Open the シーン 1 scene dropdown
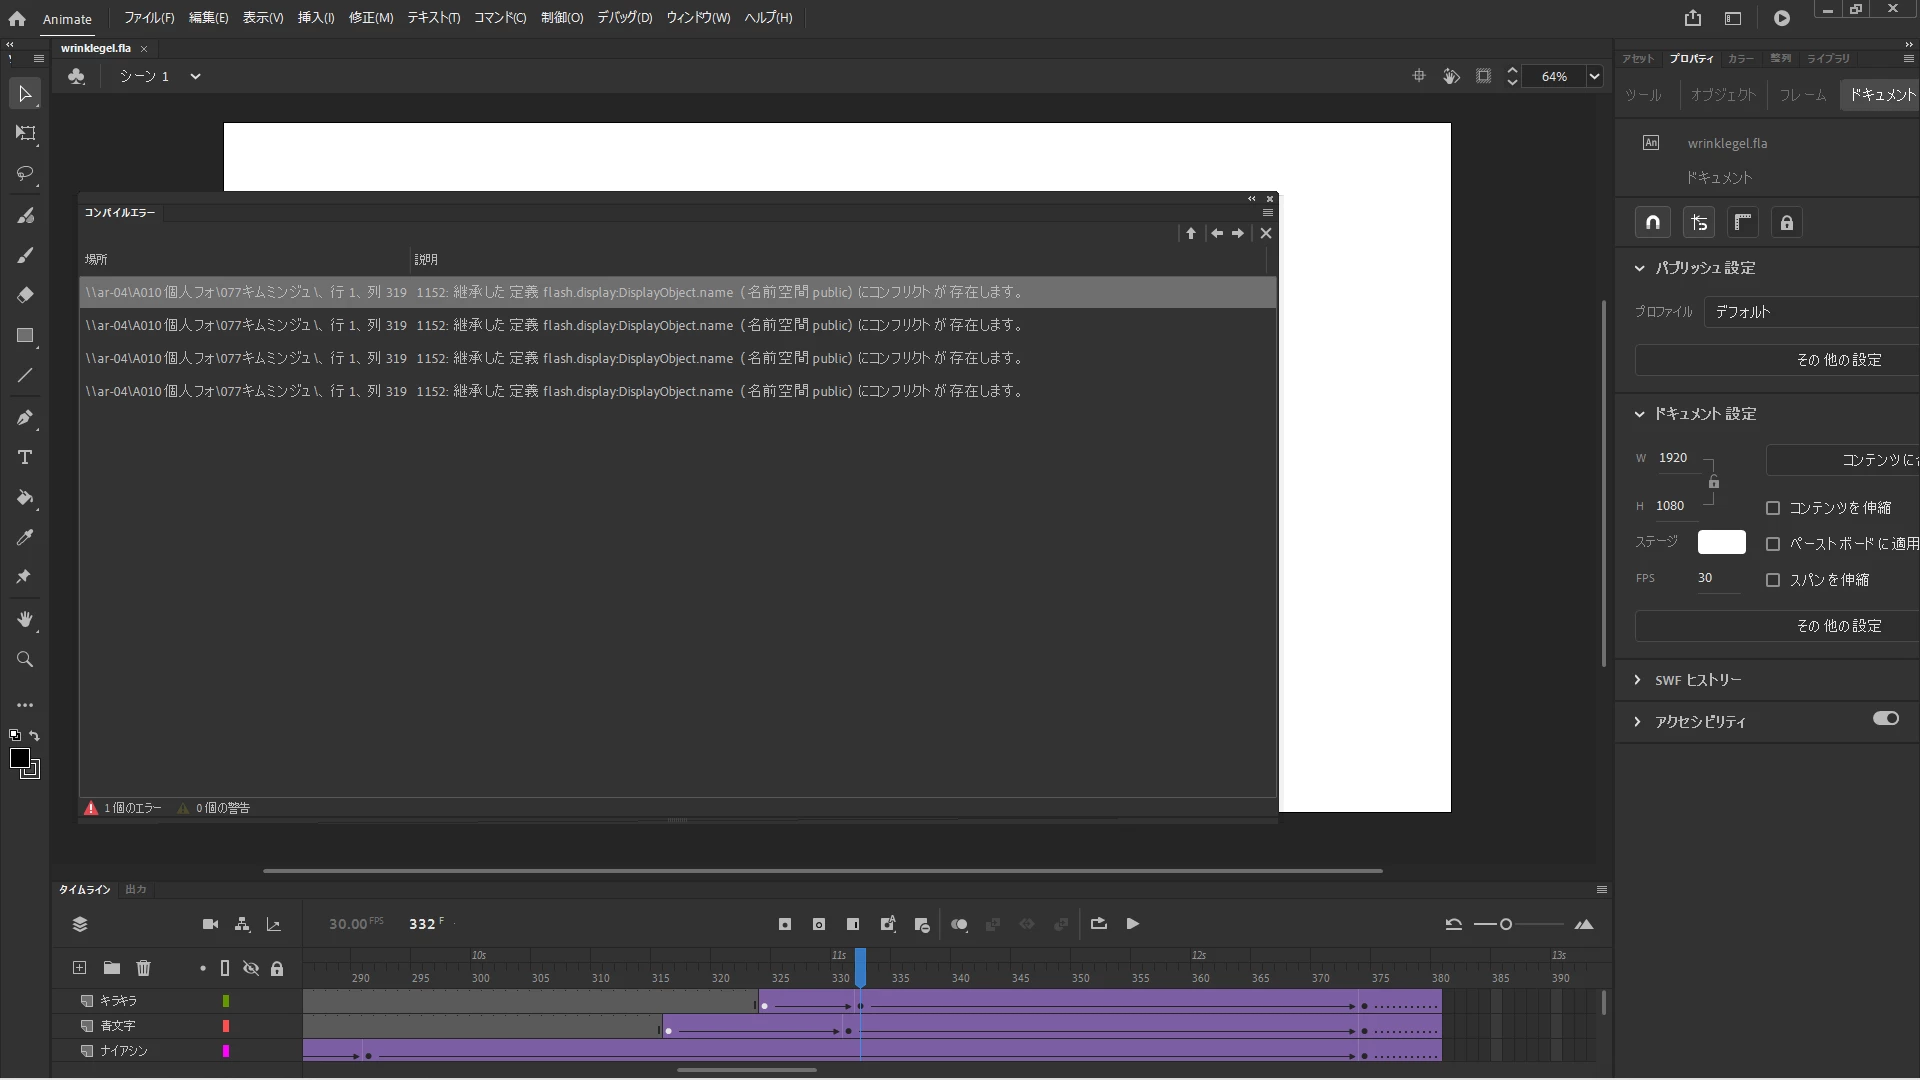This screenshot has height=1080, width=1920. [x=195, y=76]
